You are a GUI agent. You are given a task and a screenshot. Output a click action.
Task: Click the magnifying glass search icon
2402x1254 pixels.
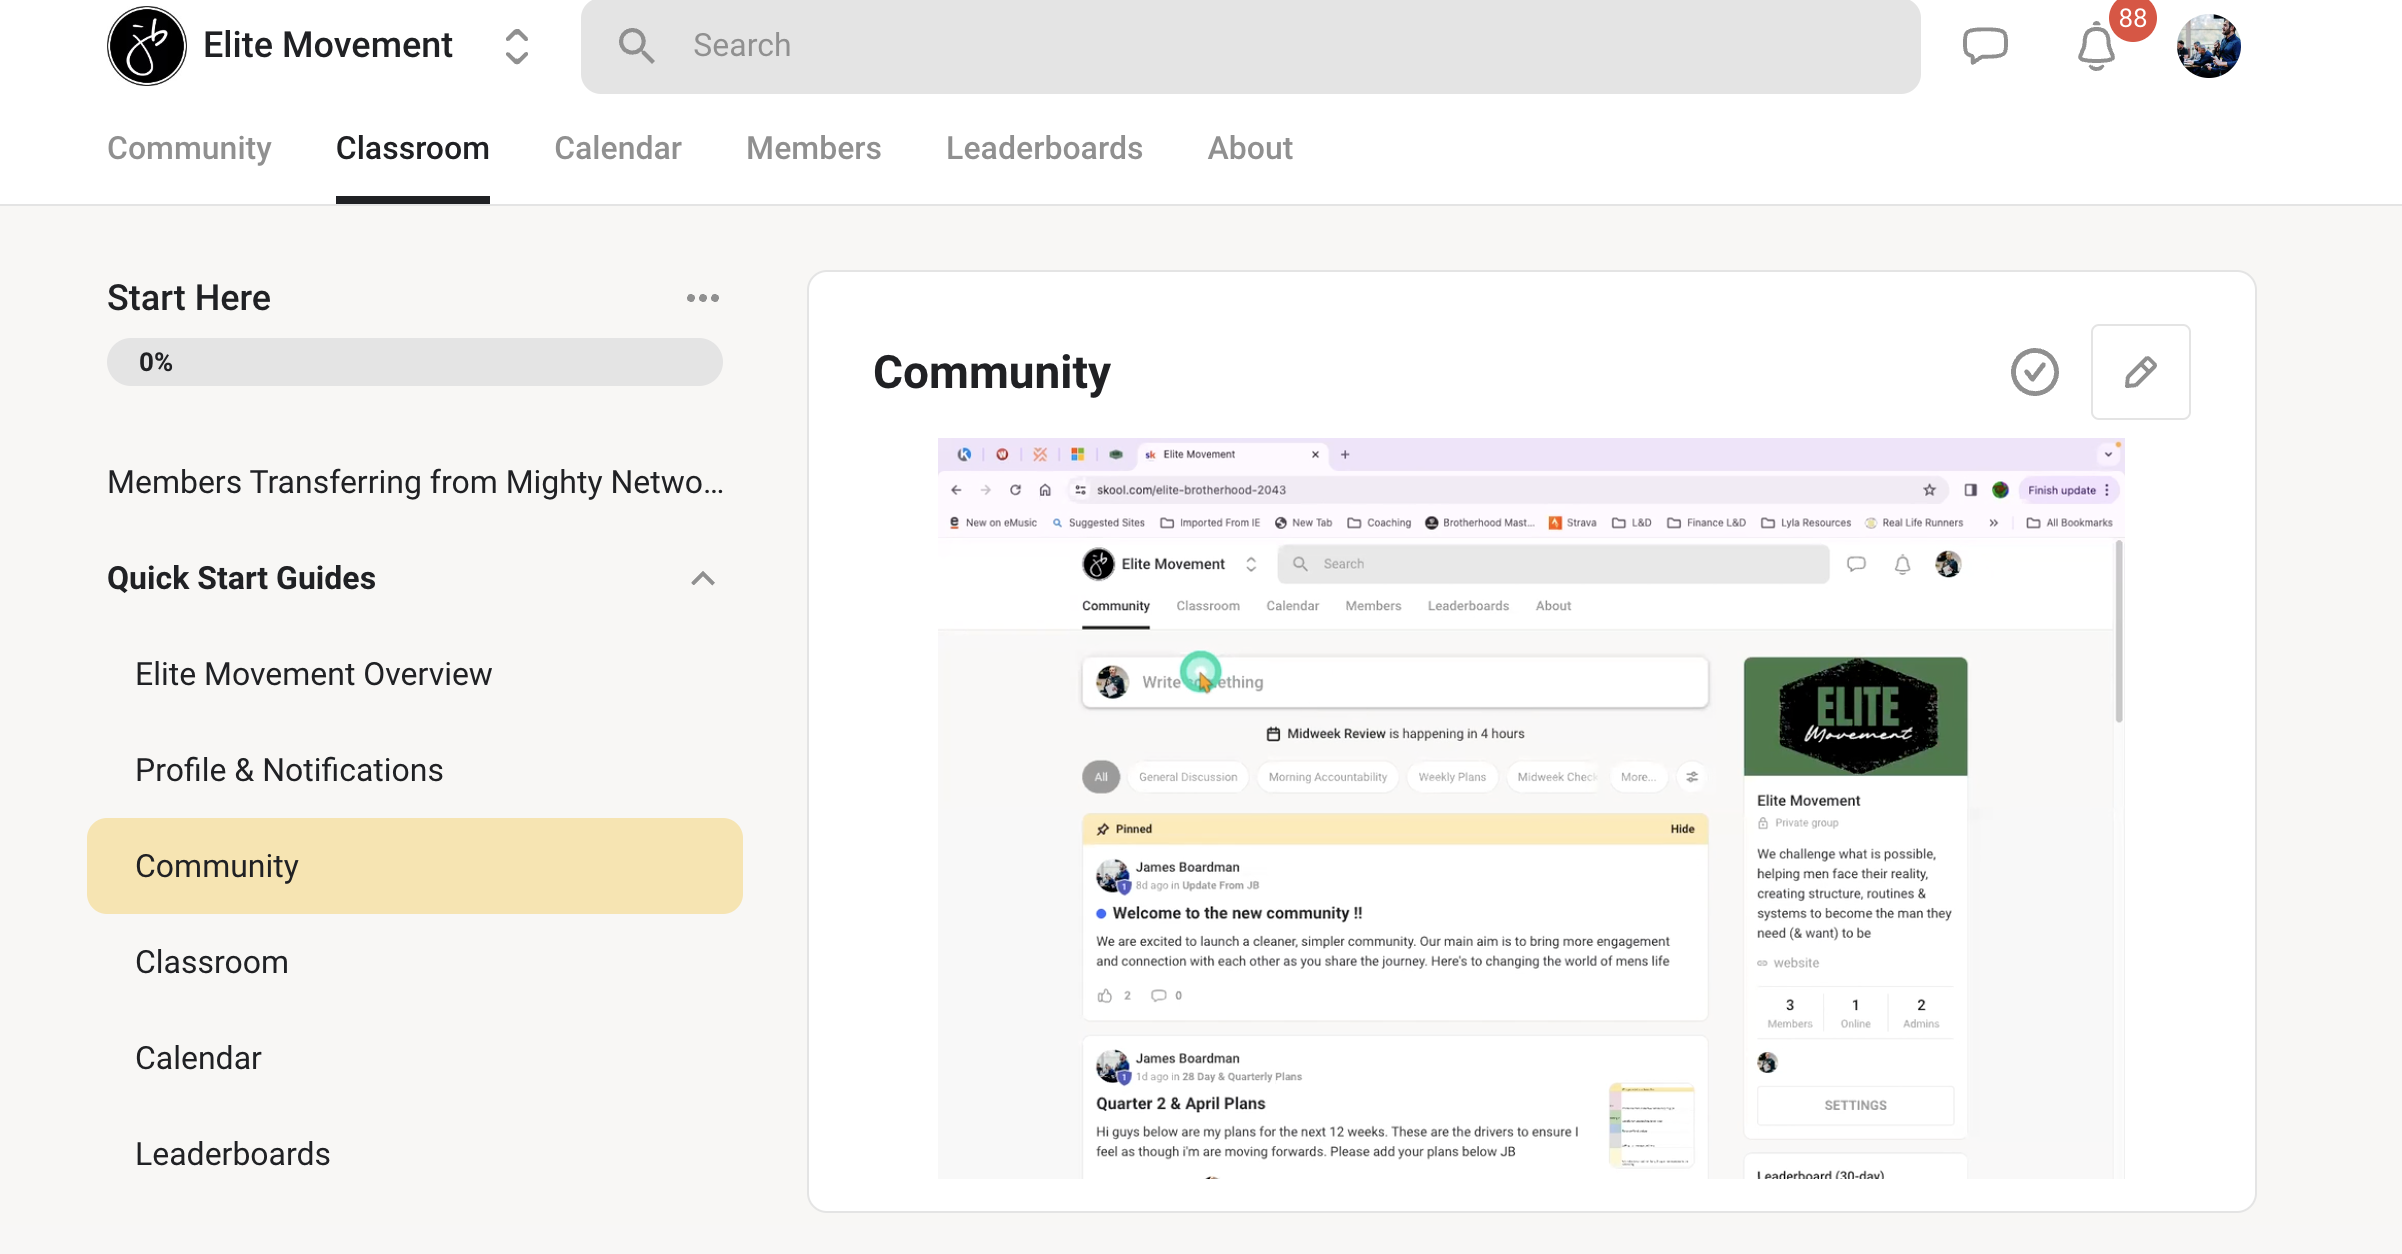pyautogui.click(x=636, y=46)
